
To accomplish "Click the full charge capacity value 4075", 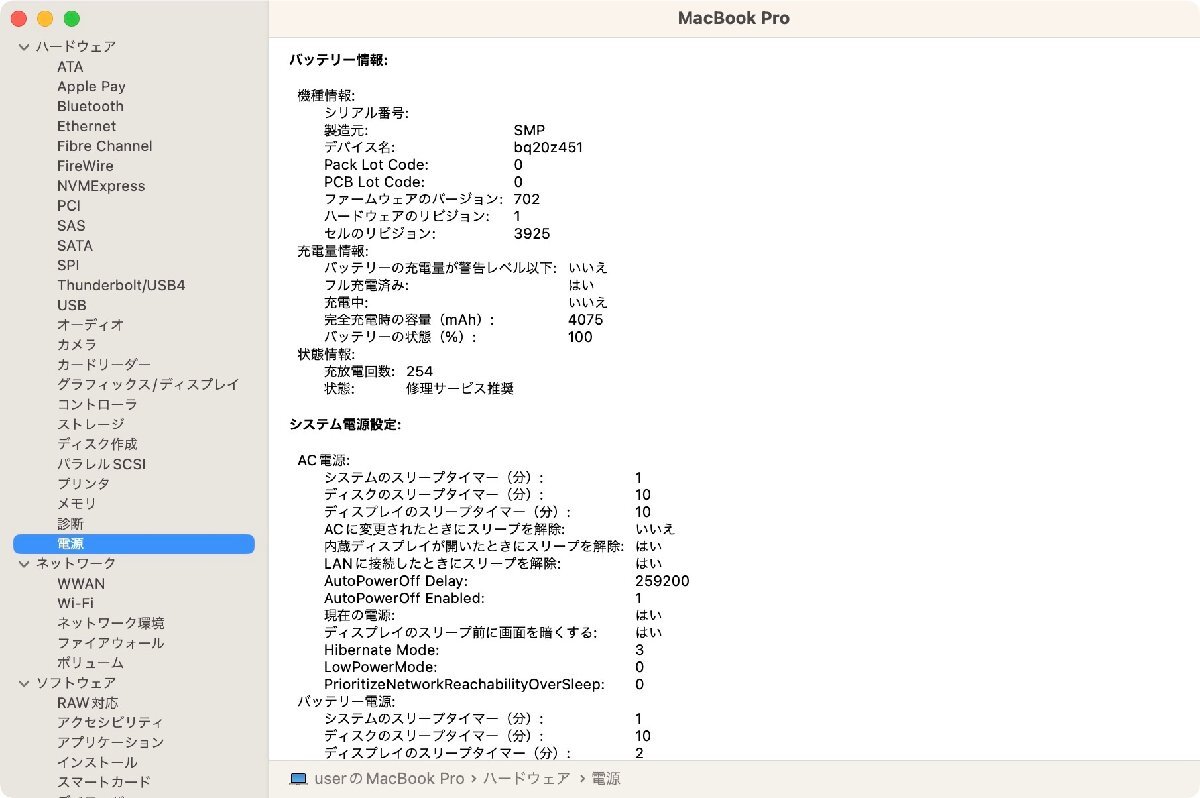I will click(x=585, y=320).
